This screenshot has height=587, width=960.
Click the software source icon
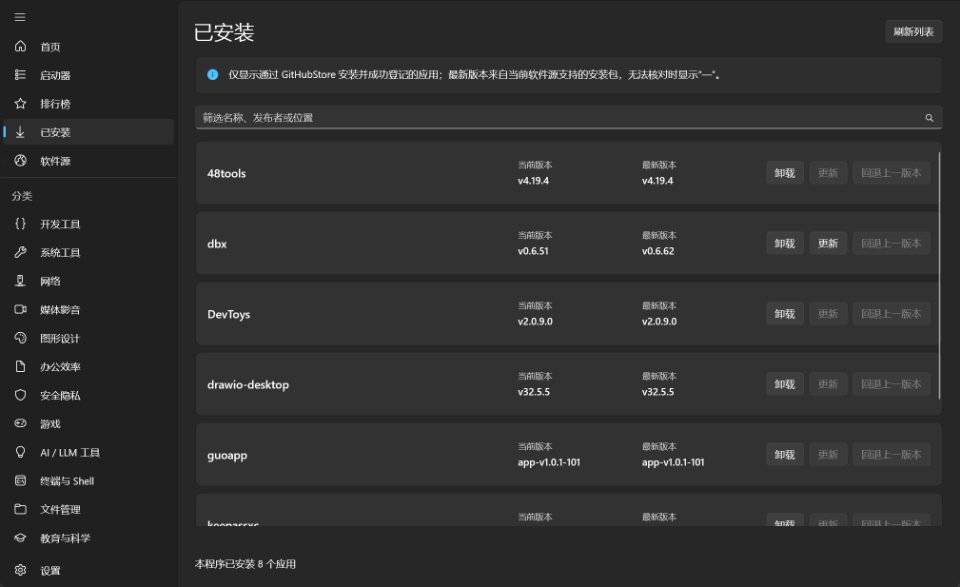[x=20, y=160]
